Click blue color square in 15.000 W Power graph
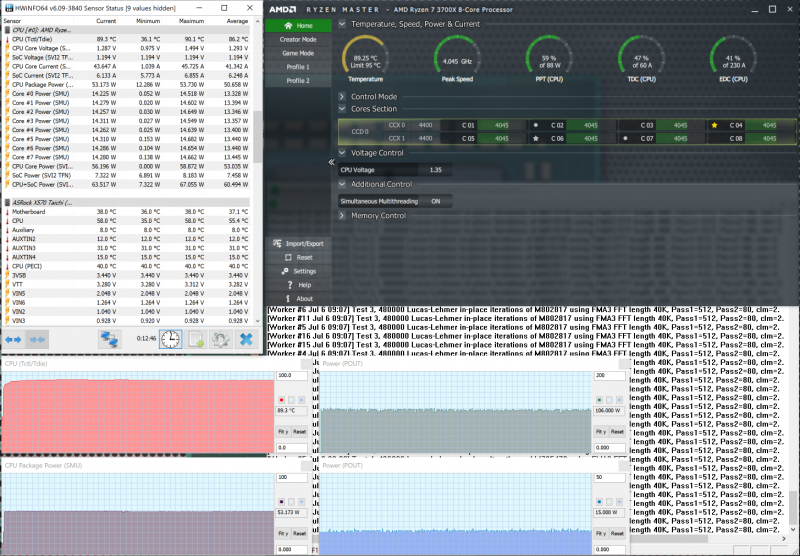Image resolution: width=800 pixels, height=556 pixels. (x=599, y=502)
